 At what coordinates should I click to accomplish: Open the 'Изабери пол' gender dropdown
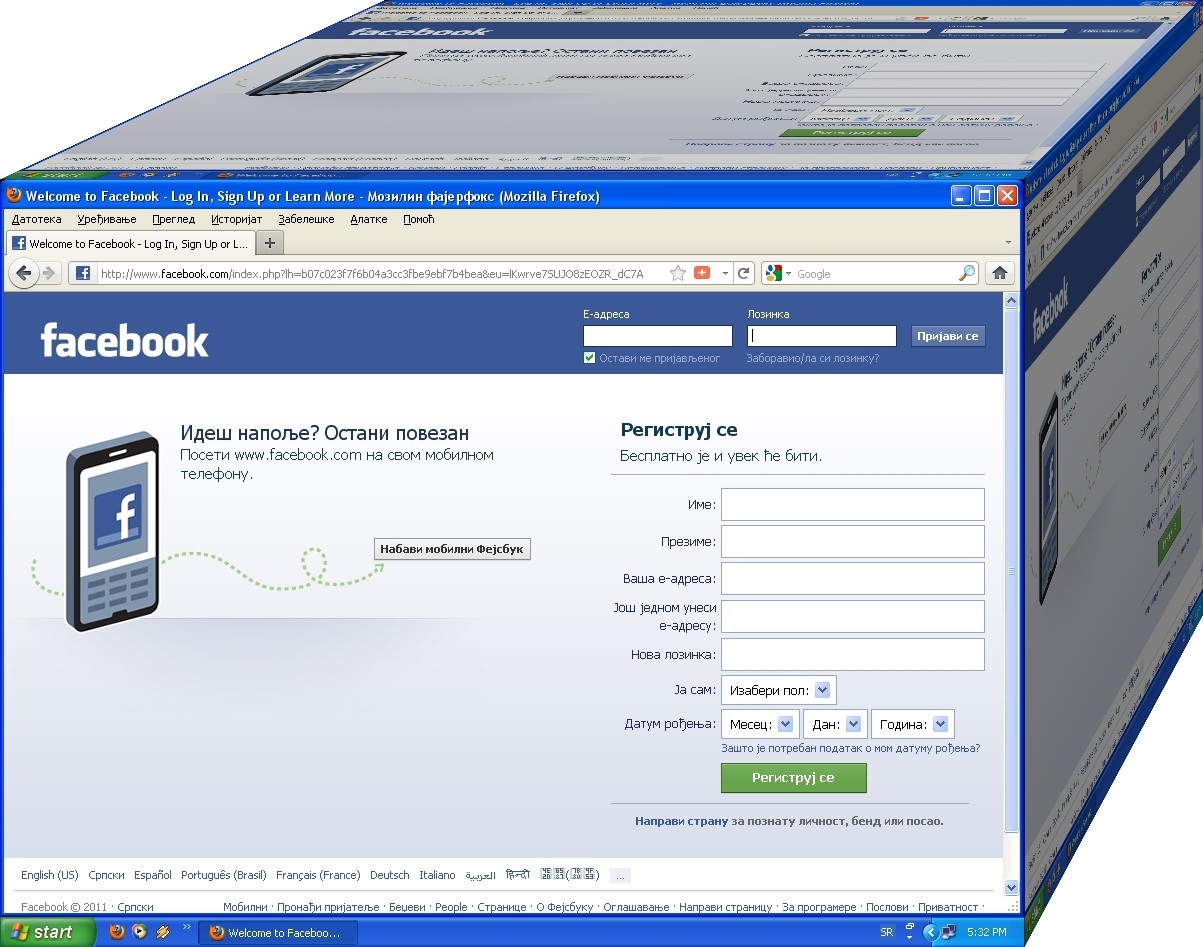(x=779, y=690)
